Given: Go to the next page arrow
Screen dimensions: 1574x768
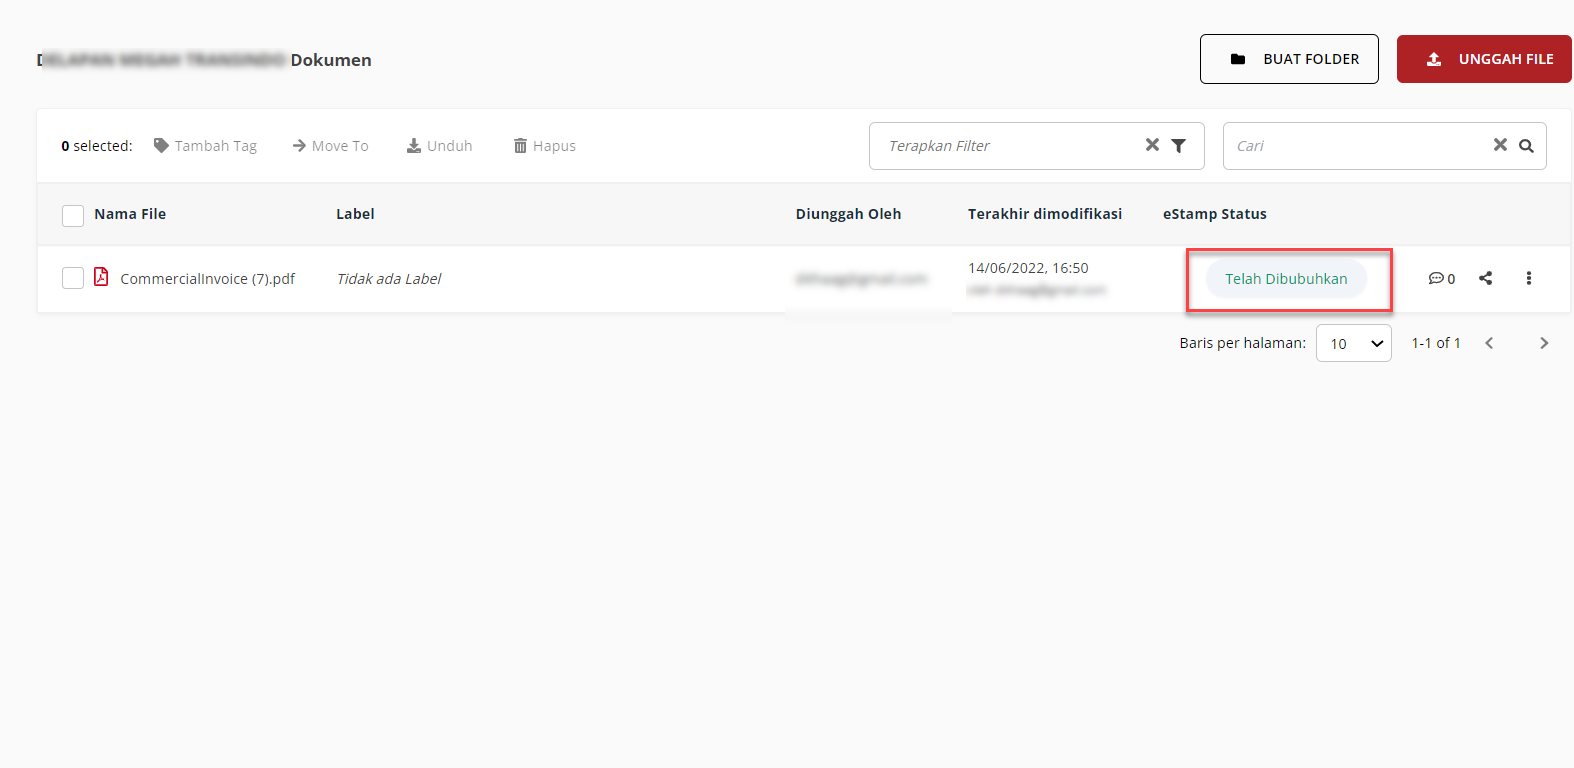Looking at the screenshot, I should [x=1544, y=343].
